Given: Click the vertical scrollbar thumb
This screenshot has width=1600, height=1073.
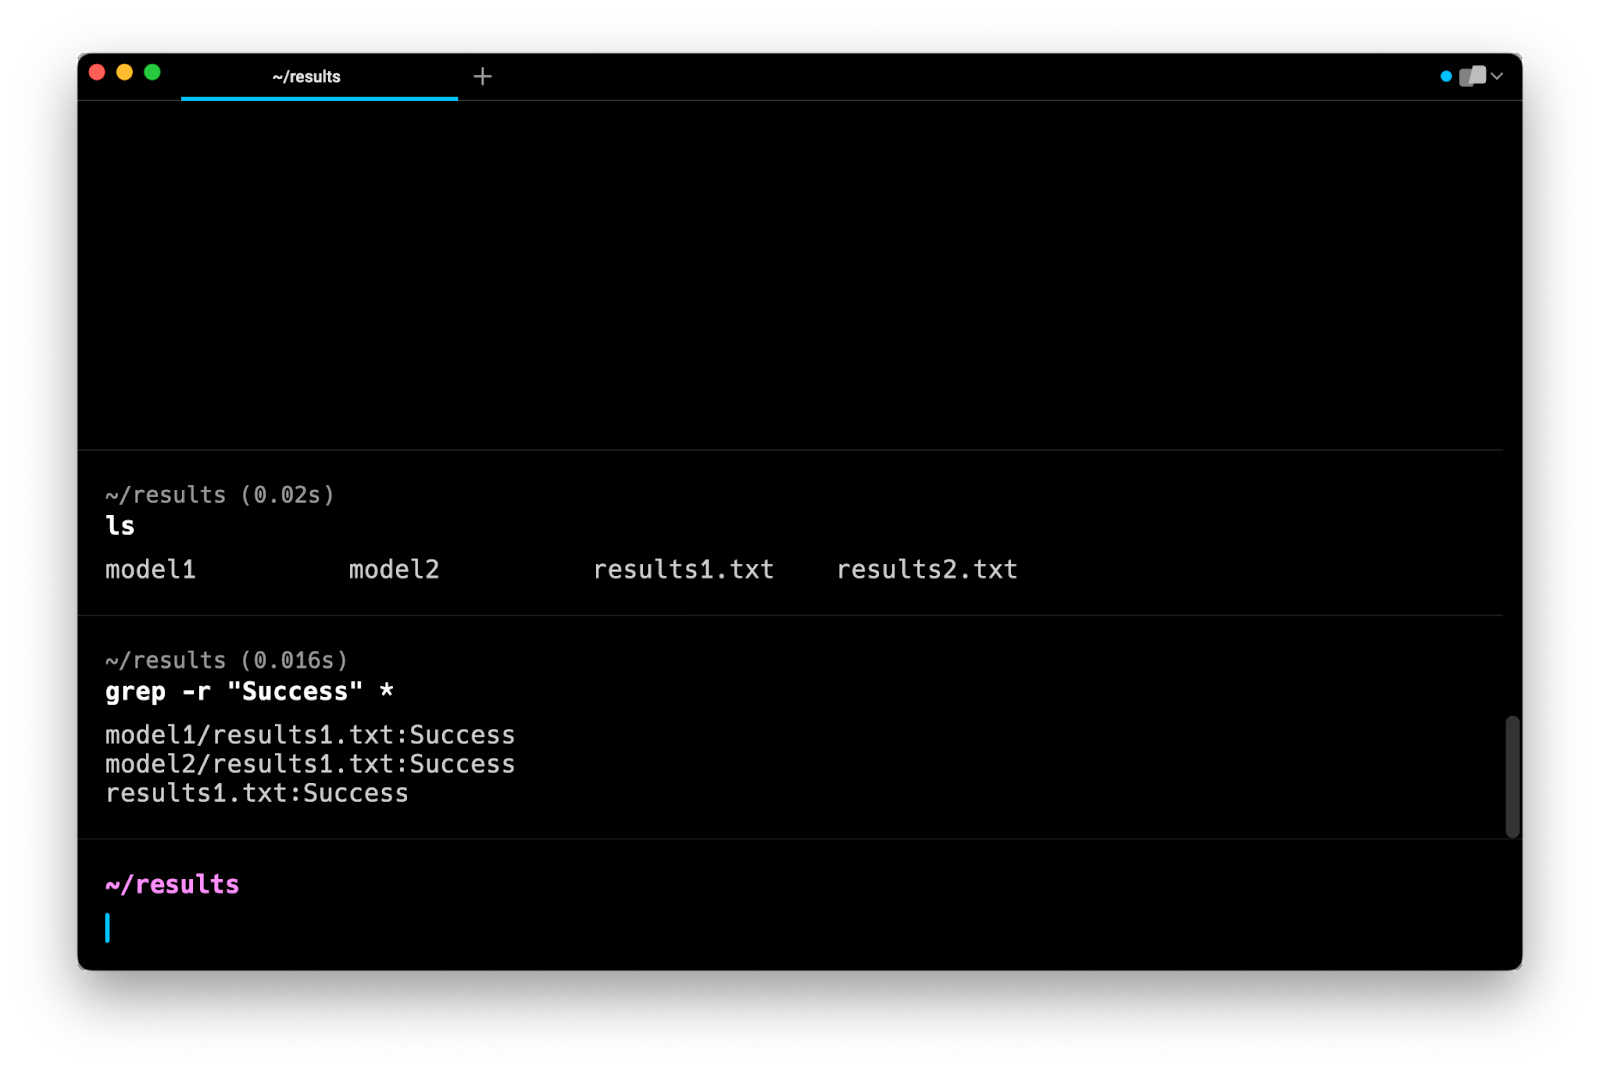Looking at the screenshot, I should point(1512,776).
